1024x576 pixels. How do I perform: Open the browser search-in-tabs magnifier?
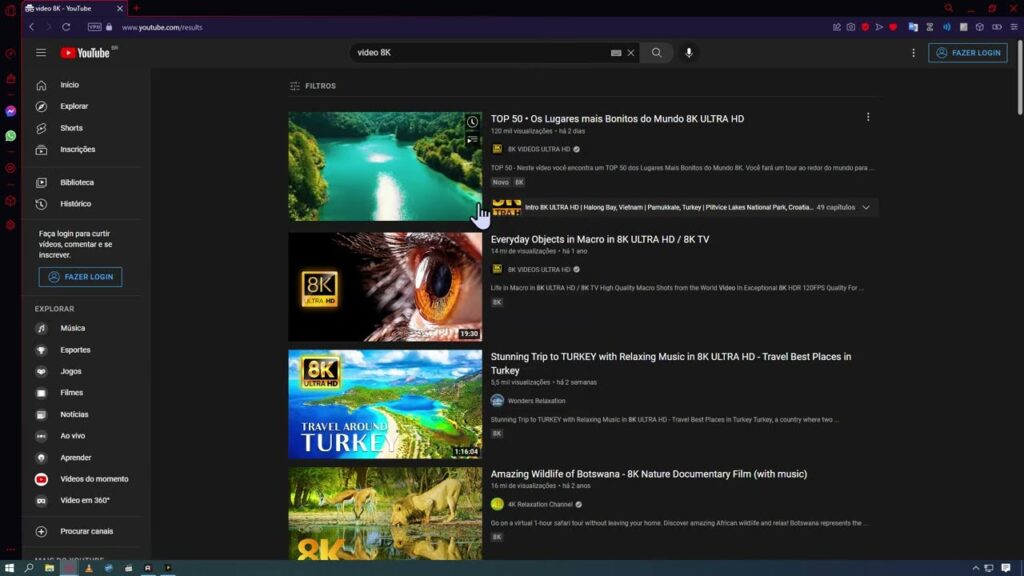pyautogui.click(x=949, y=8)
